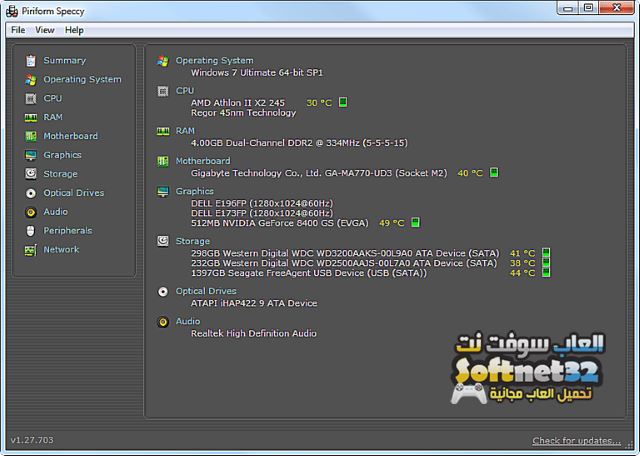Open the View menu

pos(45,30)
